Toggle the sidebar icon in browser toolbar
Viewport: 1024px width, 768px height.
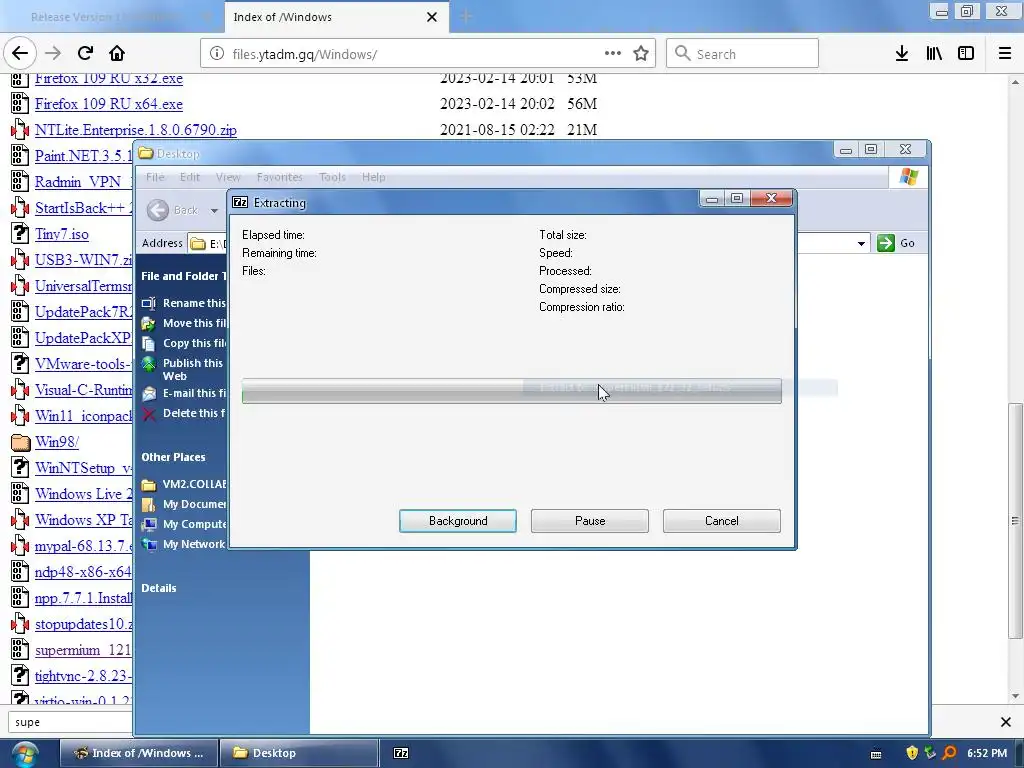click(x=966, y=54)
